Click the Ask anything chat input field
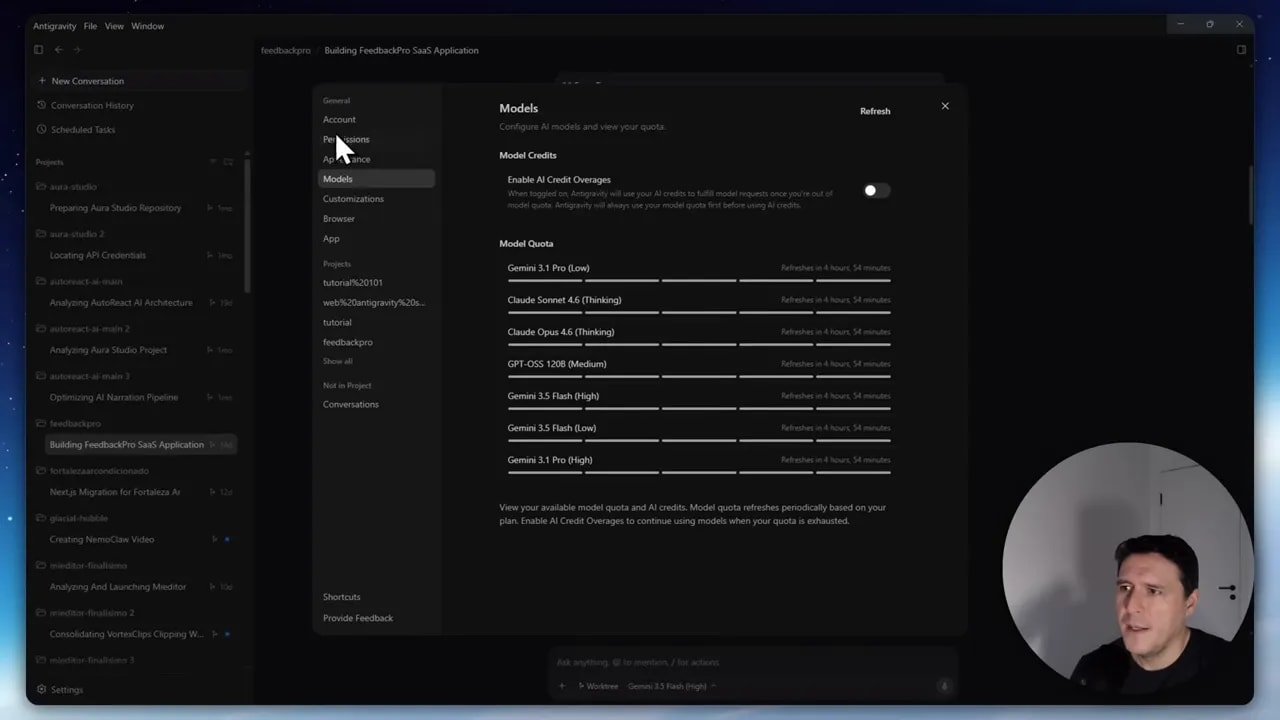Screen dimensions: 1280x720 coord(752,662)
